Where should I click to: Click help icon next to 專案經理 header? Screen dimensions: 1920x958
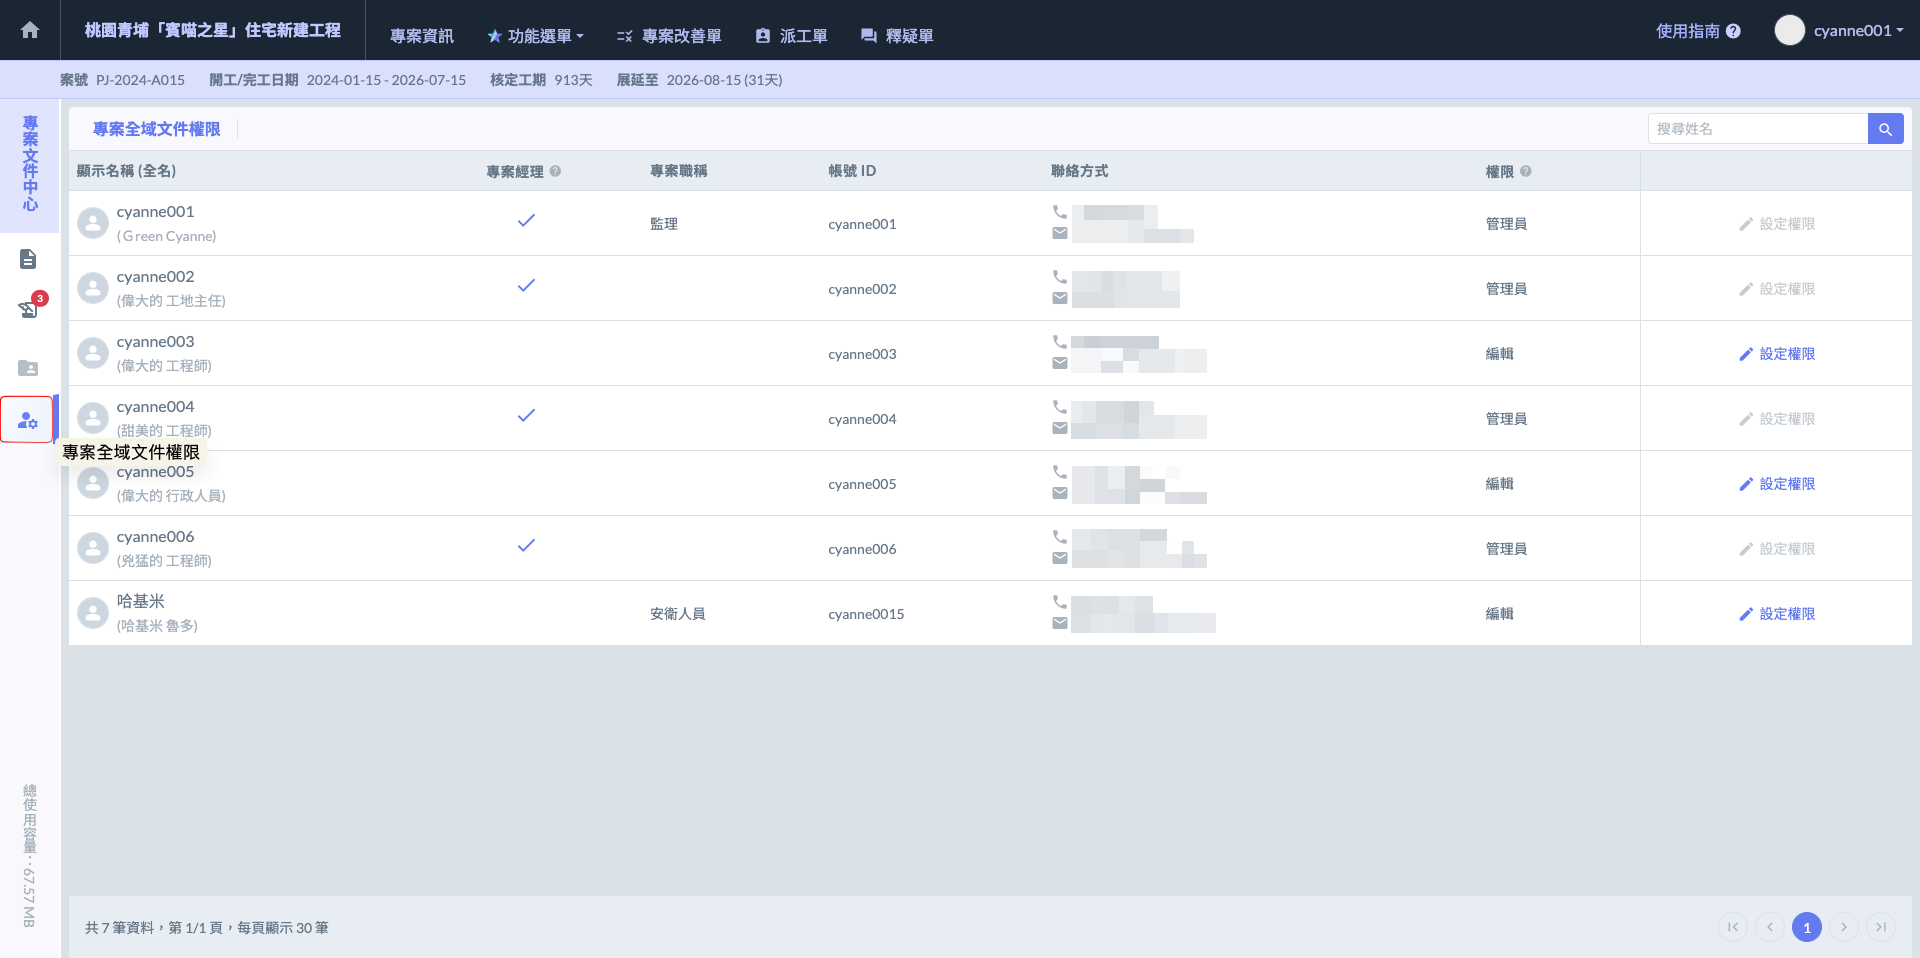click(x=555, y=171)
